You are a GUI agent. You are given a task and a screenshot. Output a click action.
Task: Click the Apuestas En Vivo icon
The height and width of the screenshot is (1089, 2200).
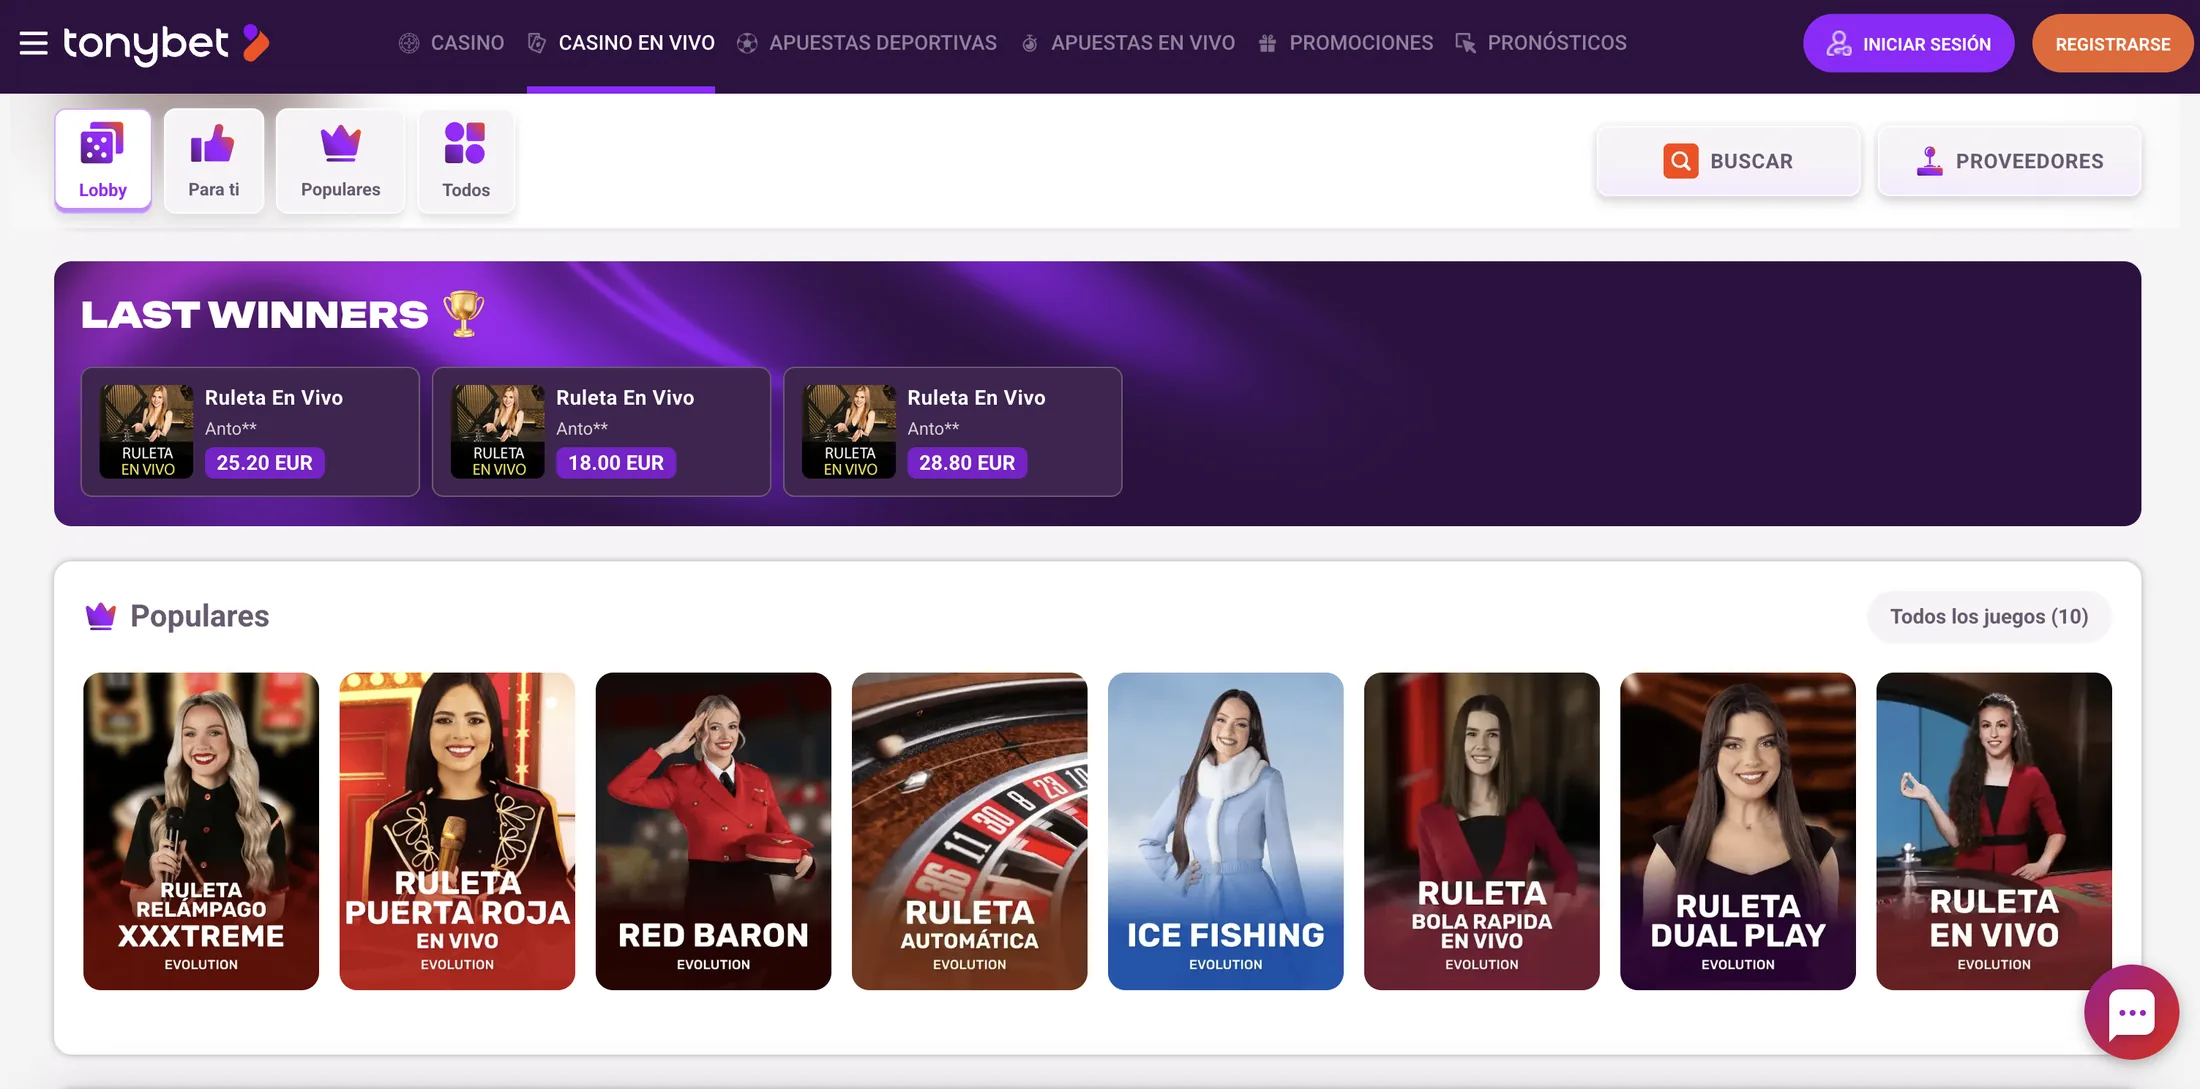(x=1029, y=43)
